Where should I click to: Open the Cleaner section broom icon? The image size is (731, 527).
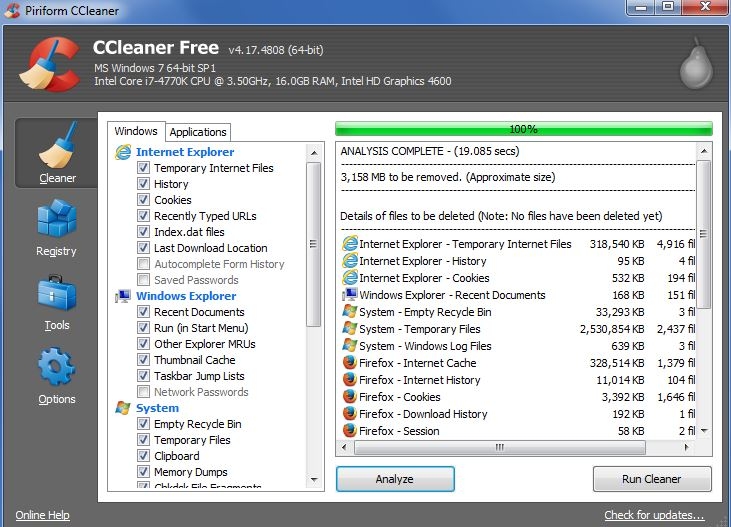[x=57, y=145]
